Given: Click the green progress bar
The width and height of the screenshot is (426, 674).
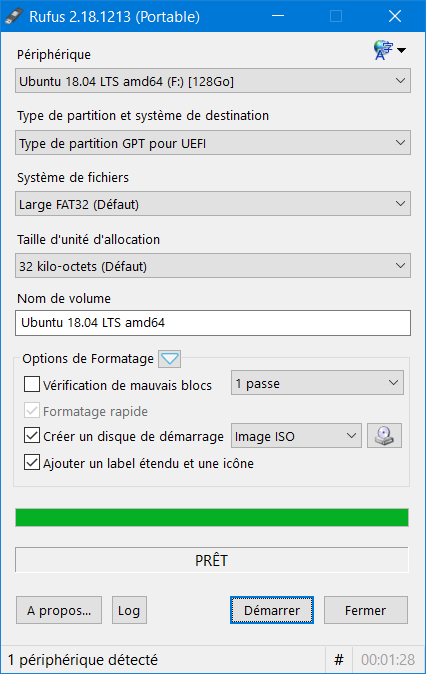Looking at the screenshot, I should click(x=212, y=518).
